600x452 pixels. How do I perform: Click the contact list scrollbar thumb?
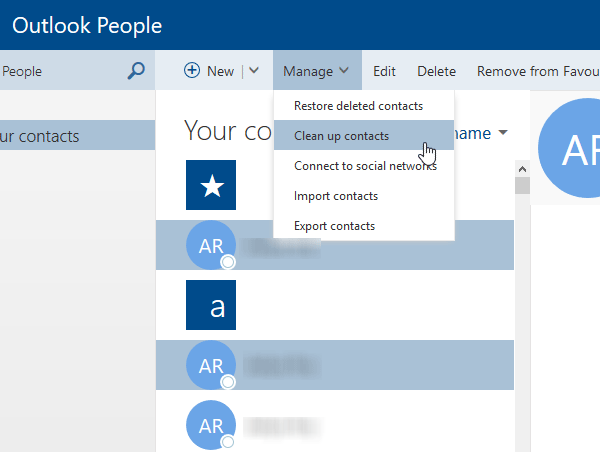522,186
